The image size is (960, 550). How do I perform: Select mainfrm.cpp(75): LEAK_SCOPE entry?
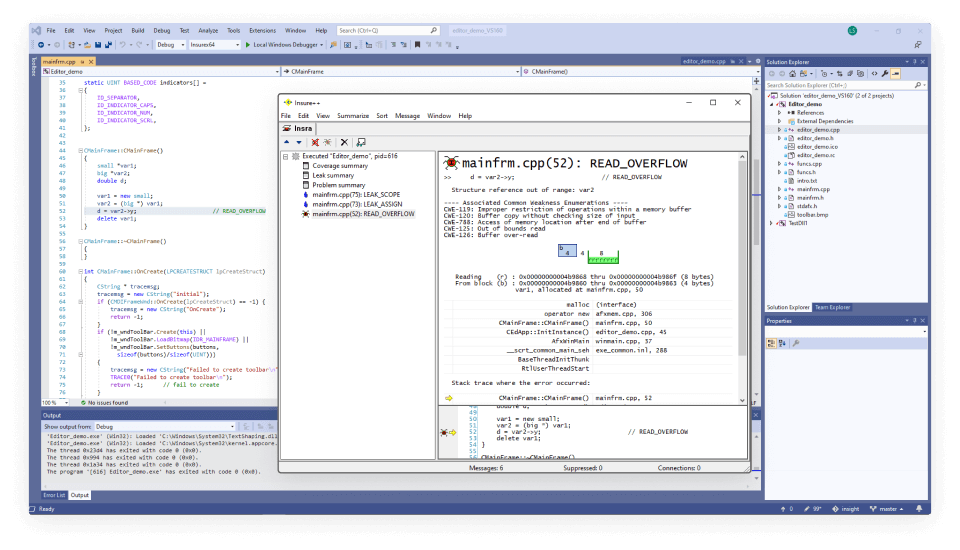356,195
